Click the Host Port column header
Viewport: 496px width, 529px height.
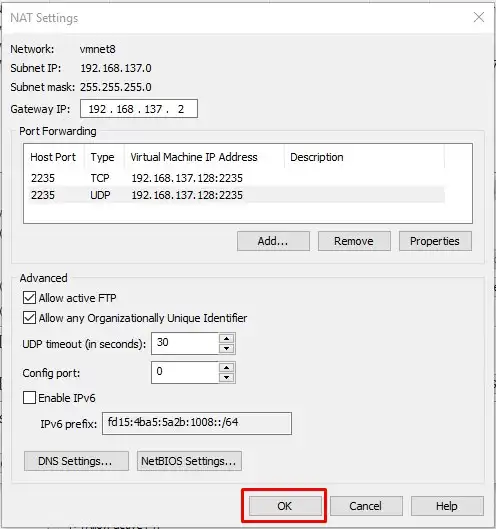54,157
